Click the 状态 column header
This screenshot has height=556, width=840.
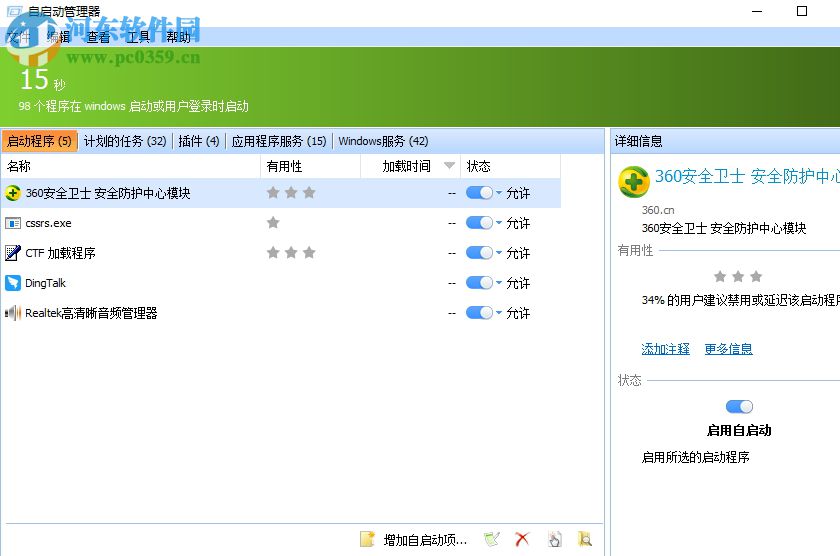[x=511, y=166]
